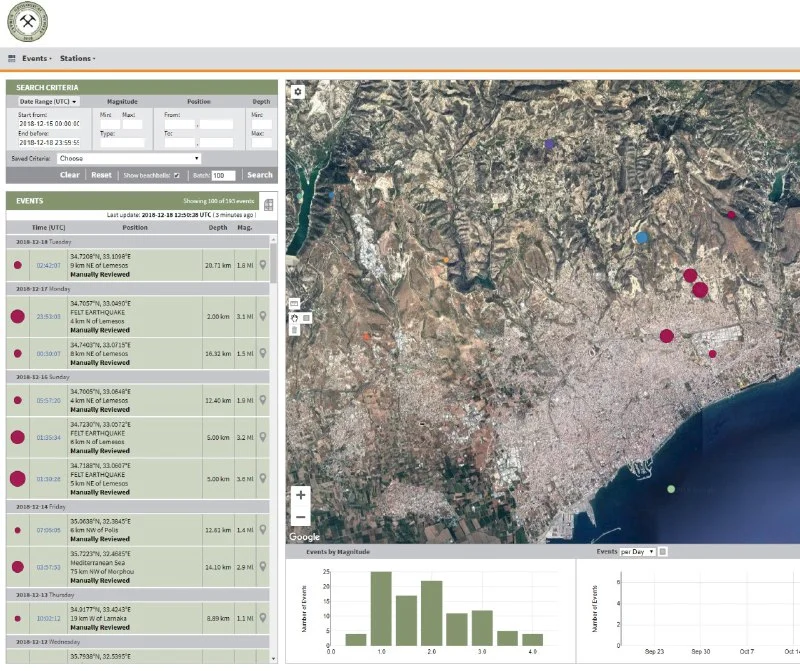The height and width of the screenshot is (671, 800).
Task: Zoom in on the map
Action: click(x=301, y=495)
